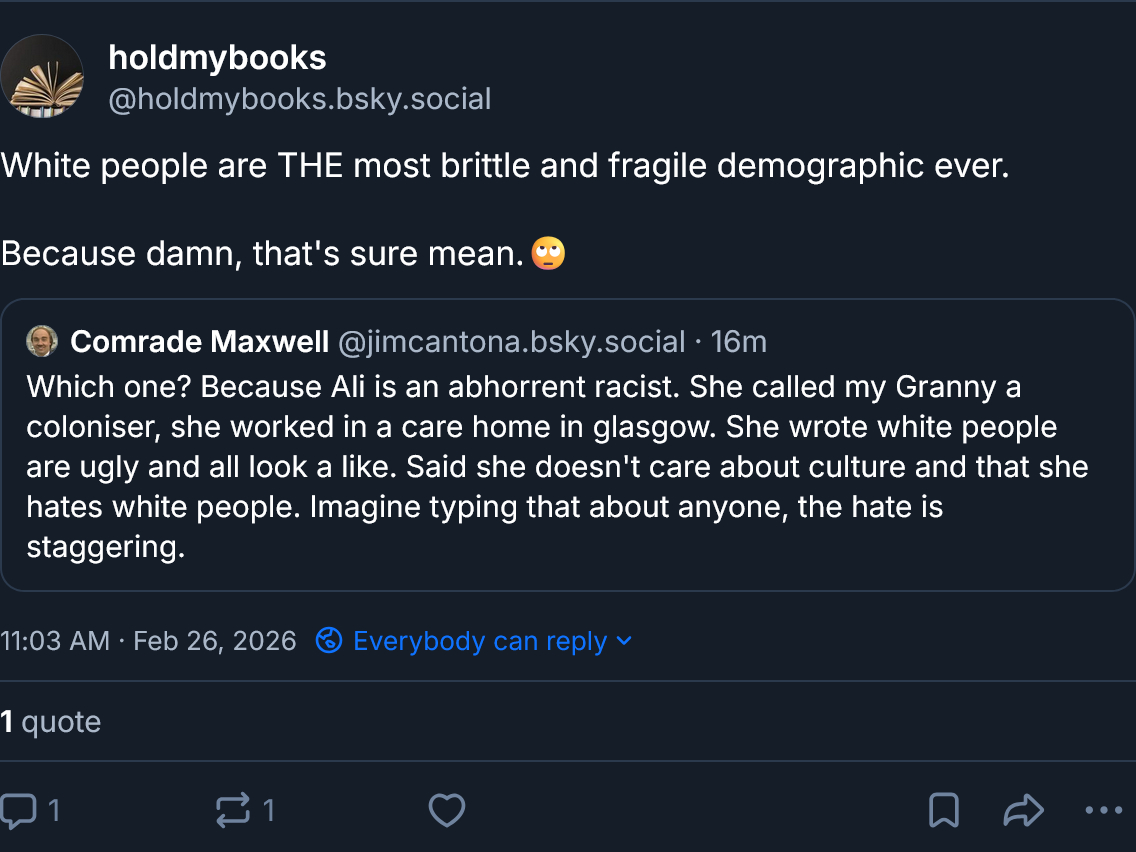Open the three-dot more options menu
This screenshot has height=852, width=1136.
pyautogui.click(x=1103, y=810)
